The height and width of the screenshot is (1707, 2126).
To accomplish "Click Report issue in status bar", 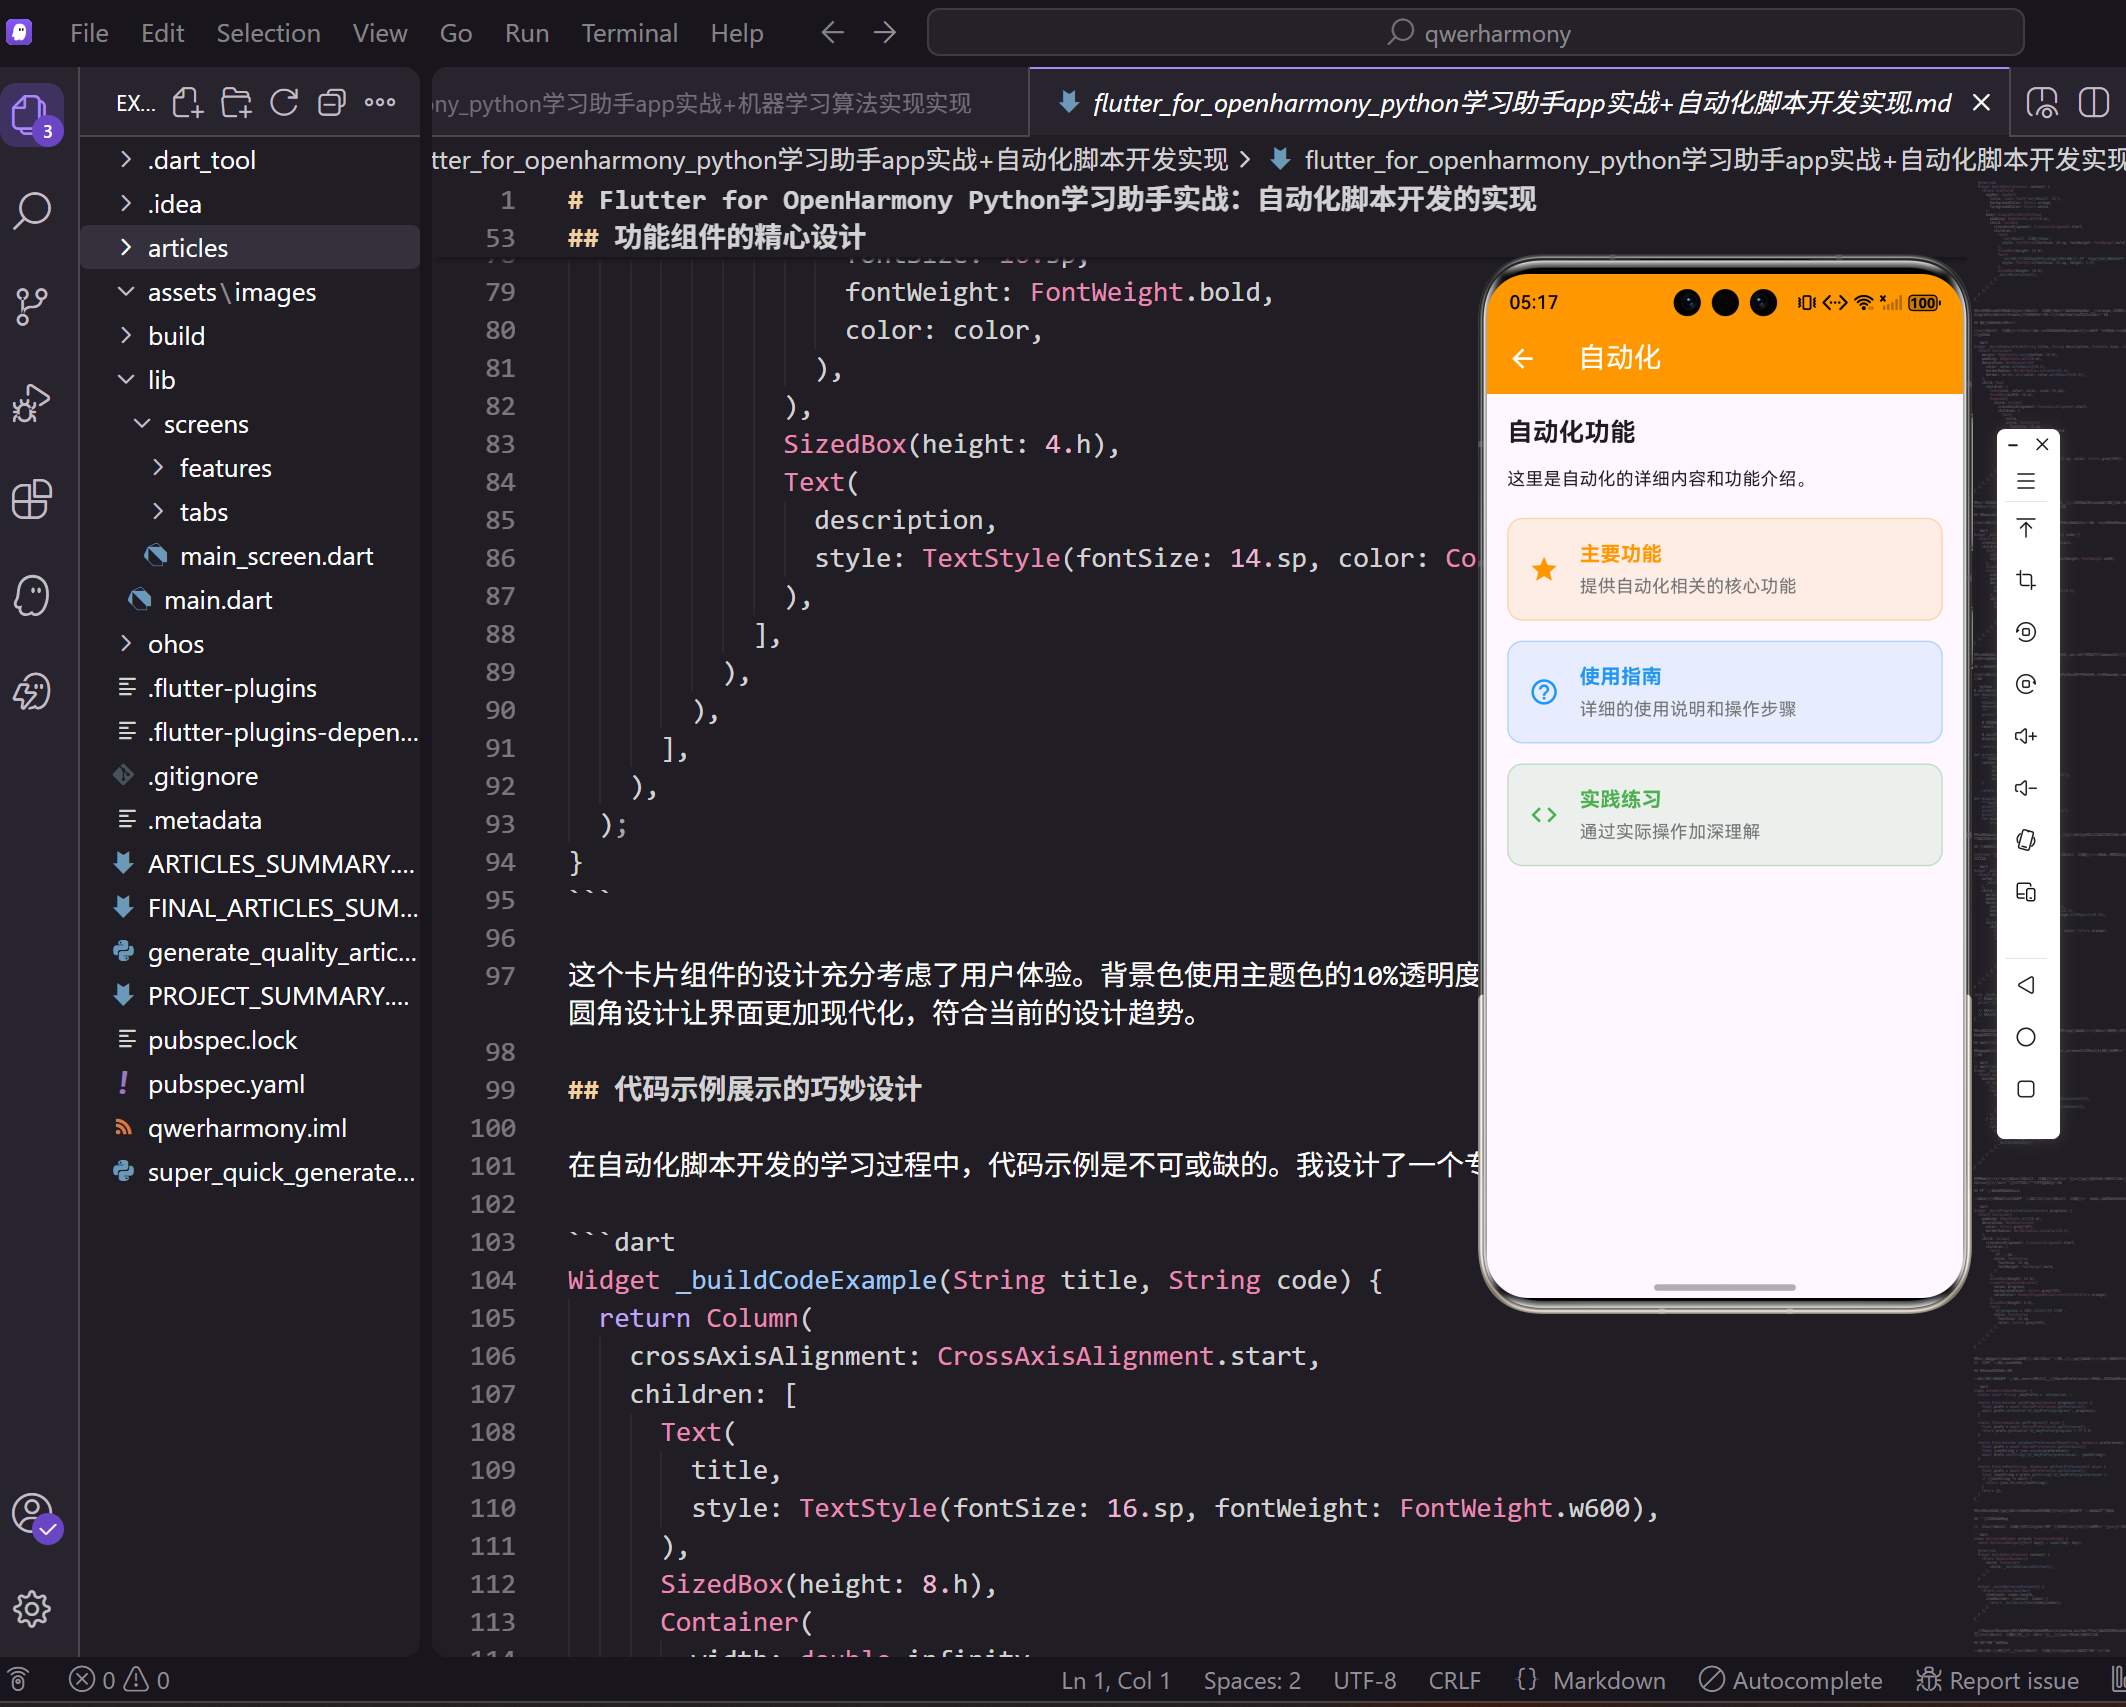I will pos(1997,1680).
